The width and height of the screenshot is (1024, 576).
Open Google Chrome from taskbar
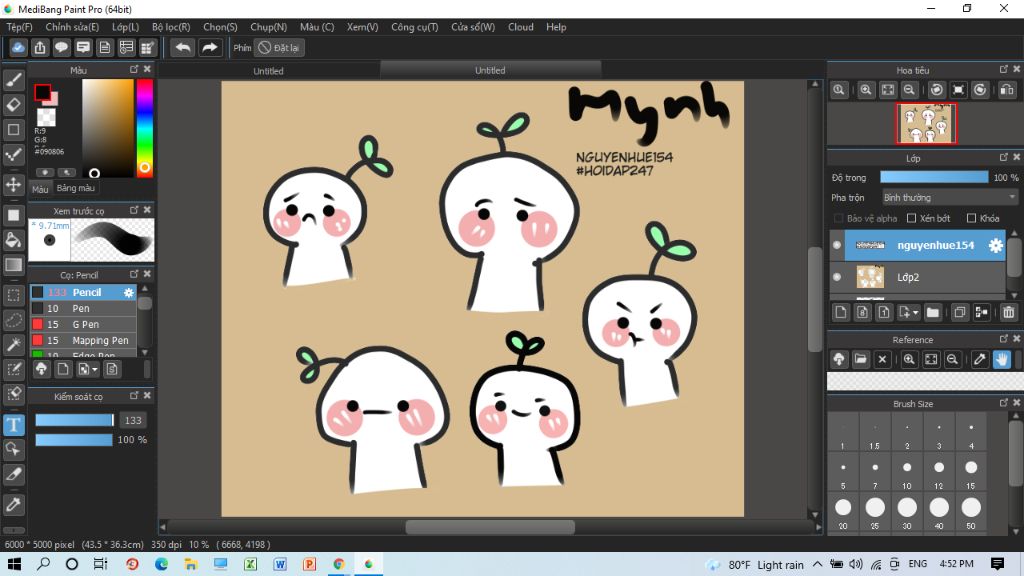pos(339,564)
